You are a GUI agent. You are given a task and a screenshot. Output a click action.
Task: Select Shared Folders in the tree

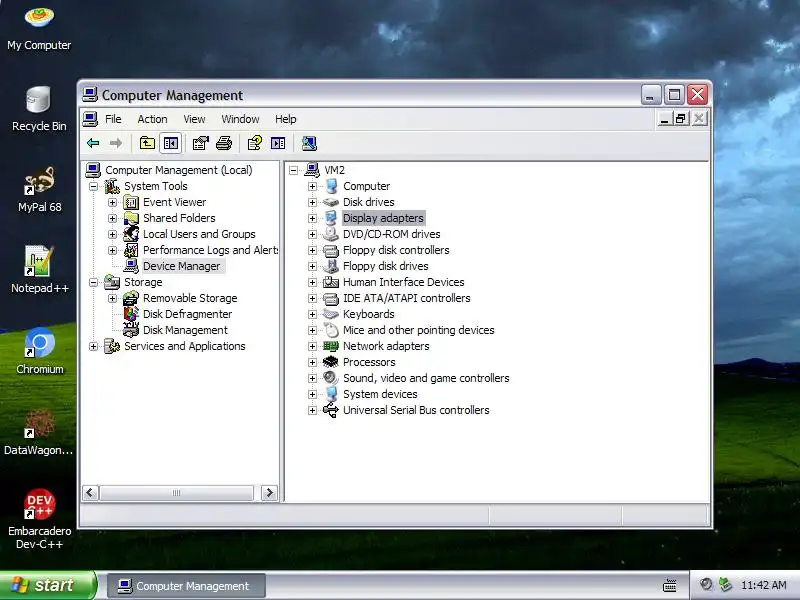[179, 218]
